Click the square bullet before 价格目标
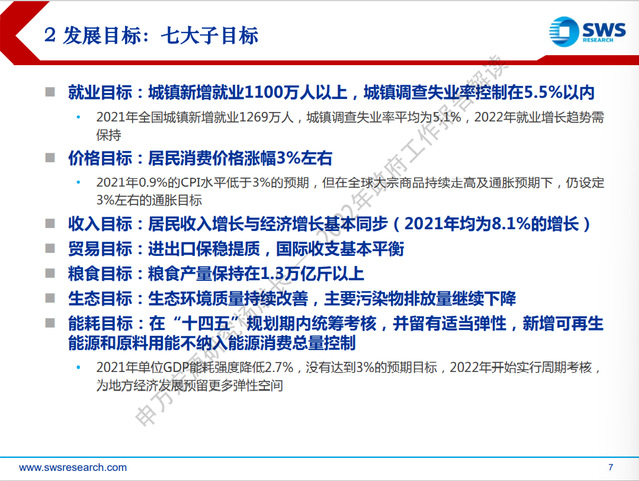639x481 pixels. point(49,157)
